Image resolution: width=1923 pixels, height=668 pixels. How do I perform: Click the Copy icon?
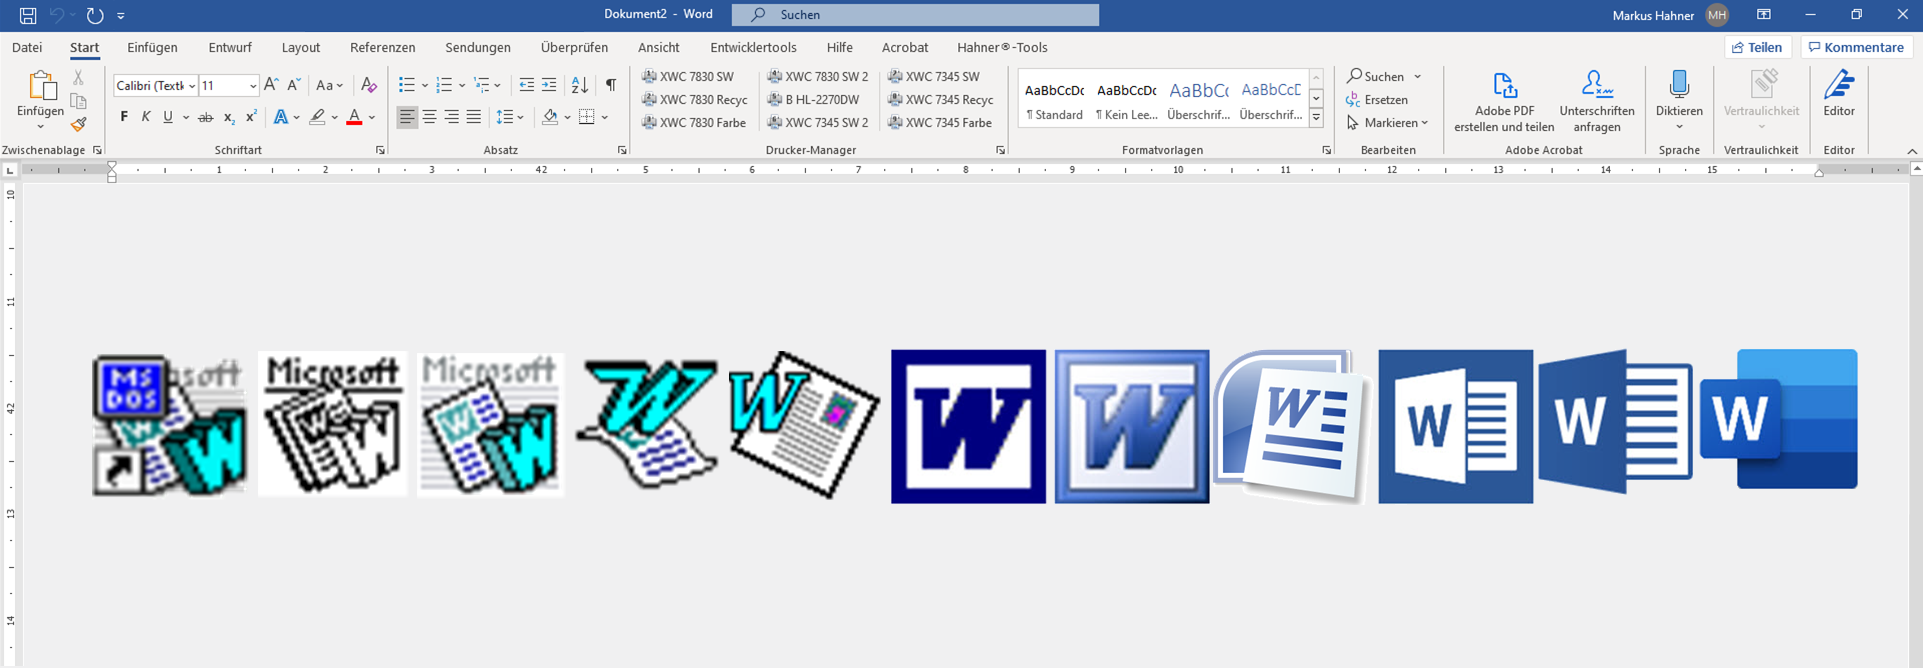[x=78, y=101]
